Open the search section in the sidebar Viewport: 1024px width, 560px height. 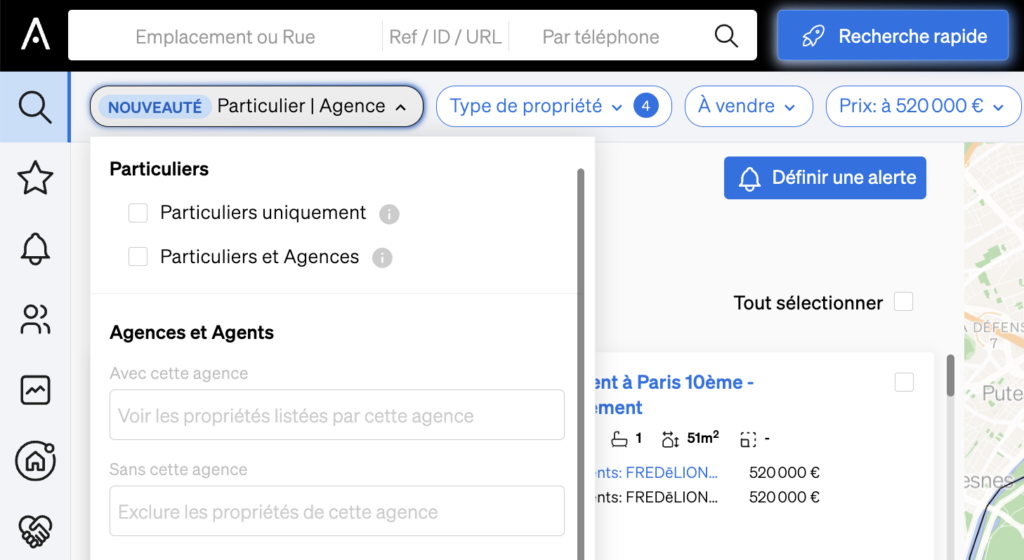pos(35,107)
